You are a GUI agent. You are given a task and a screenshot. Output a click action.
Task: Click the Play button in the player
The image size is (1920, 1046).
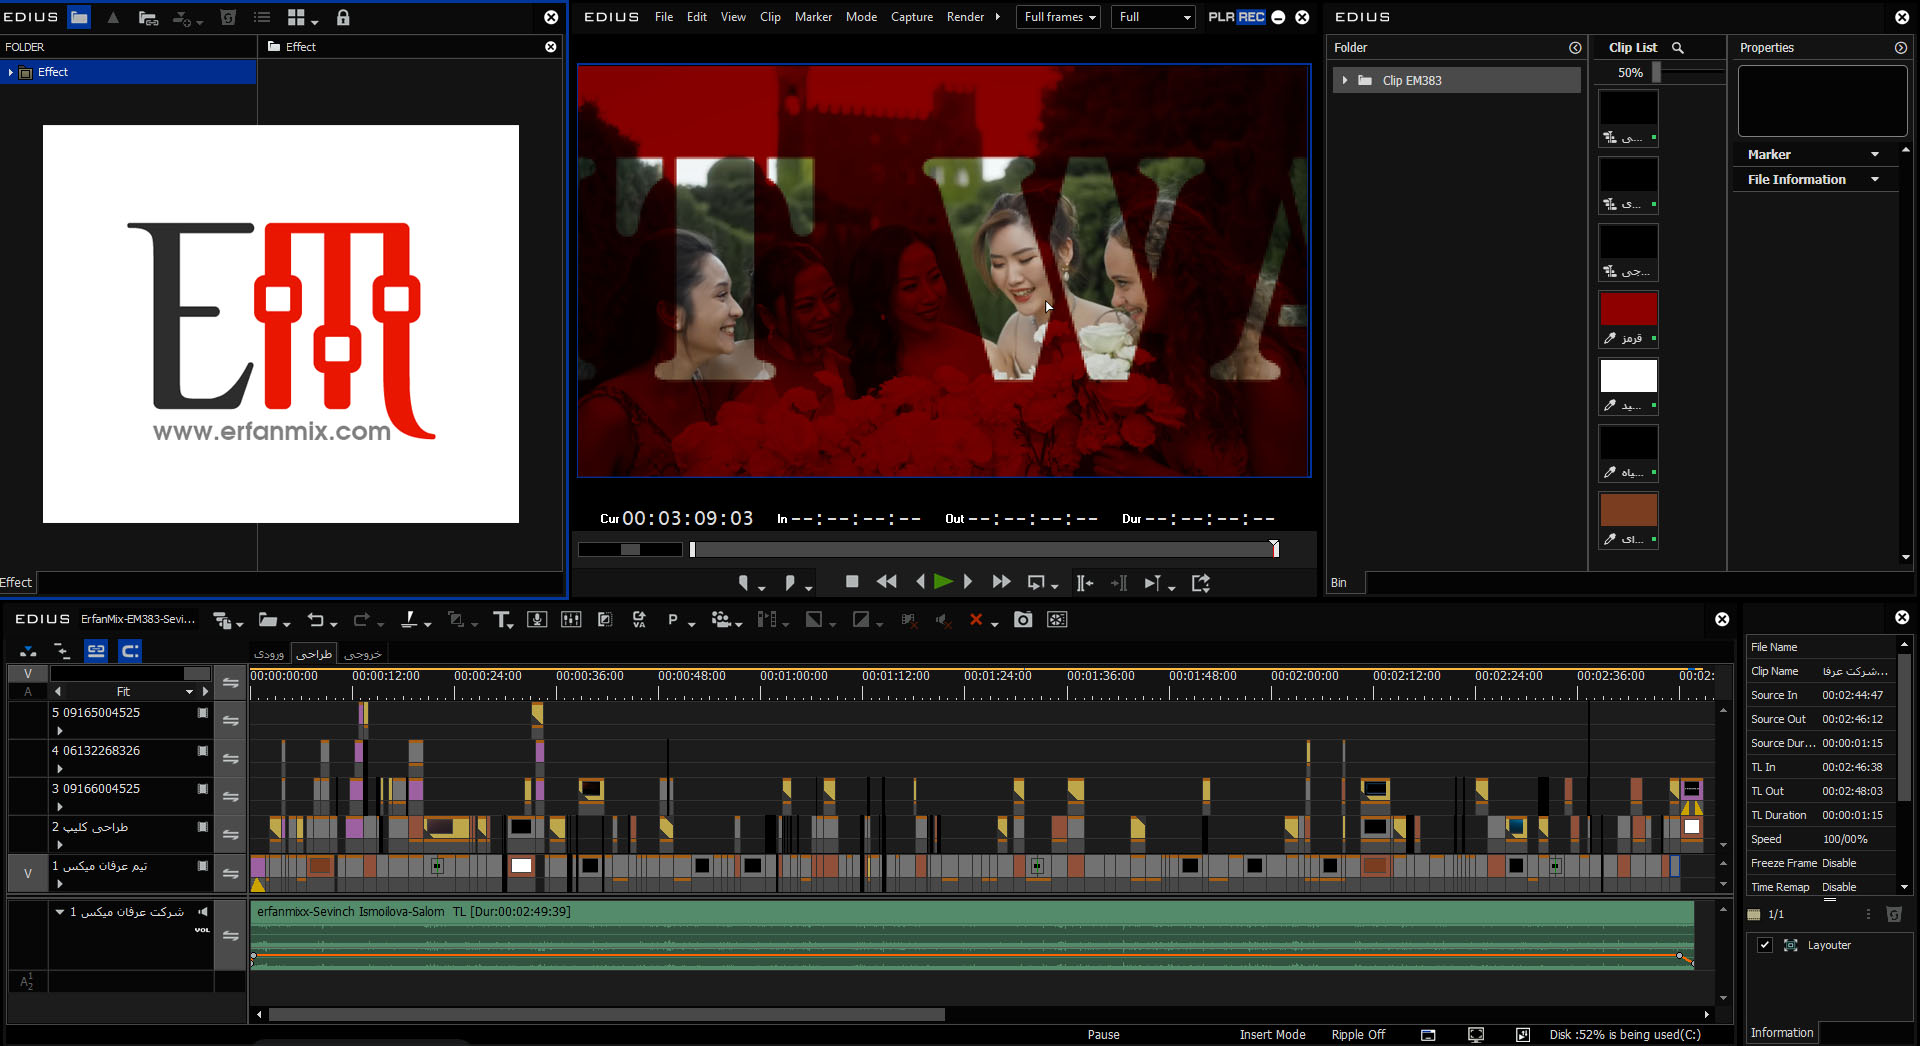943,582
